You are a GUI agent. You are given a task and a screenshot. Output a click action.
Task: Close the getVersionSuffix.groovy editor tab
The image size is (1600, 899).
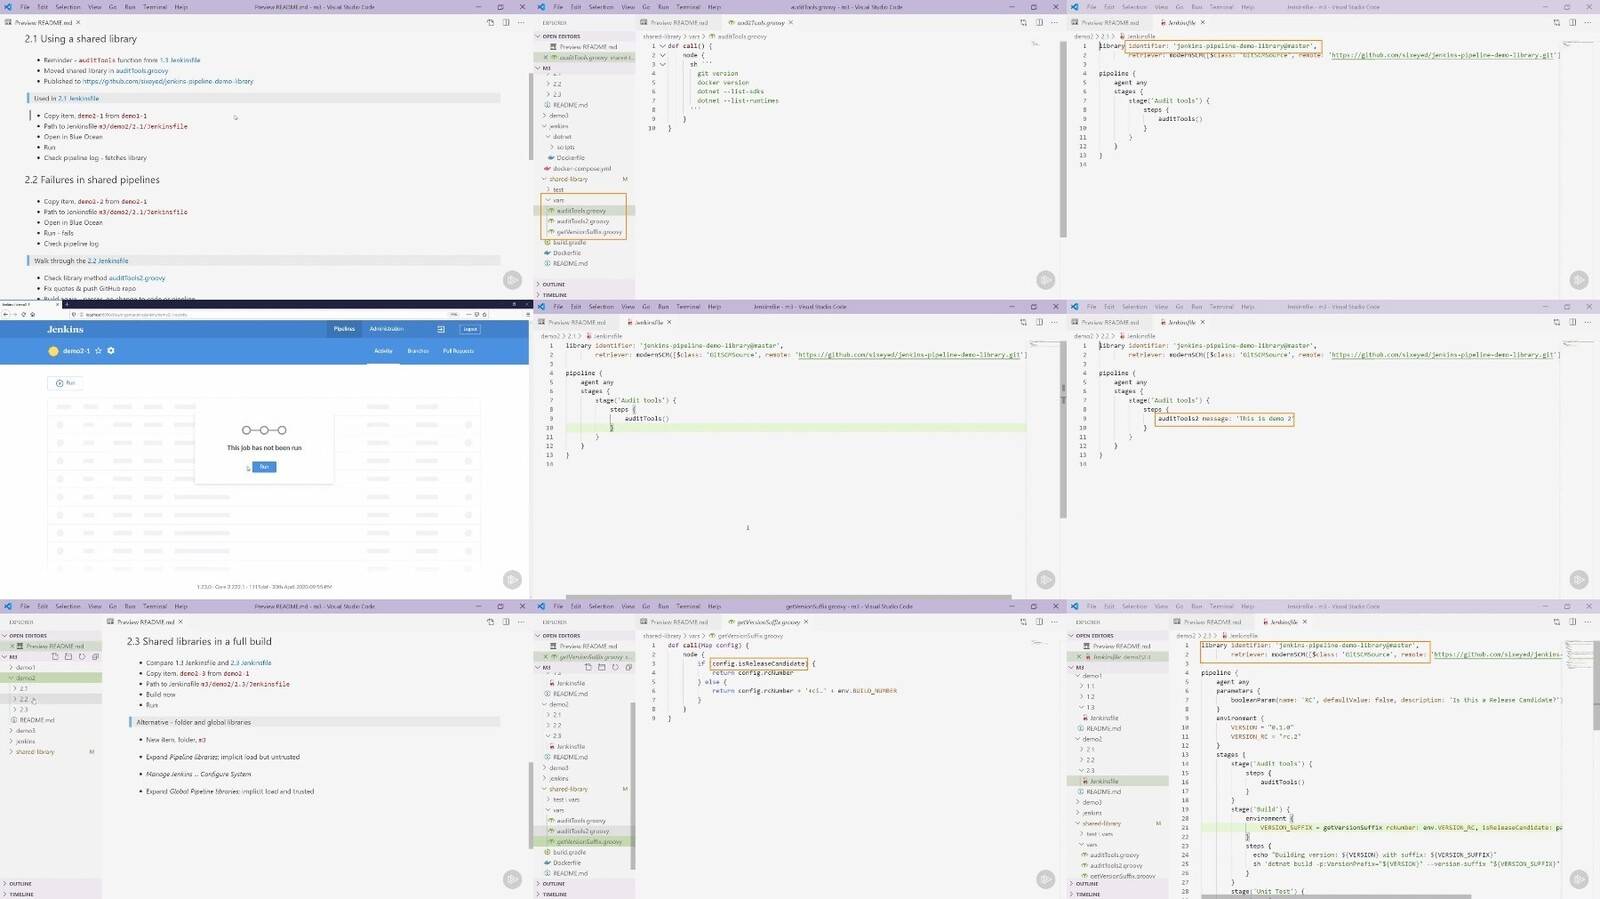[807, 622]
